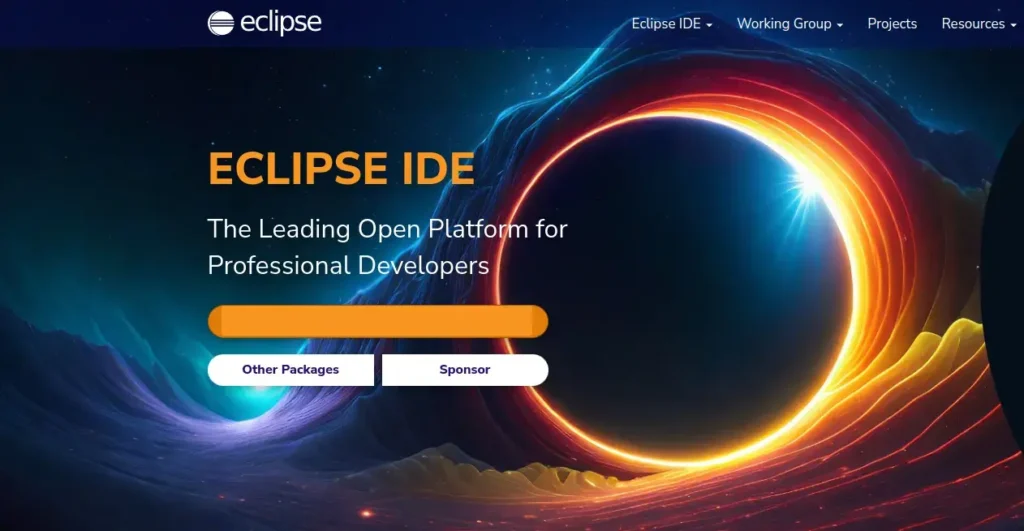Image resolution: width=1024 pixels, height=531 pixels.
Task: Click the Sponsor button
Action: 465,370
